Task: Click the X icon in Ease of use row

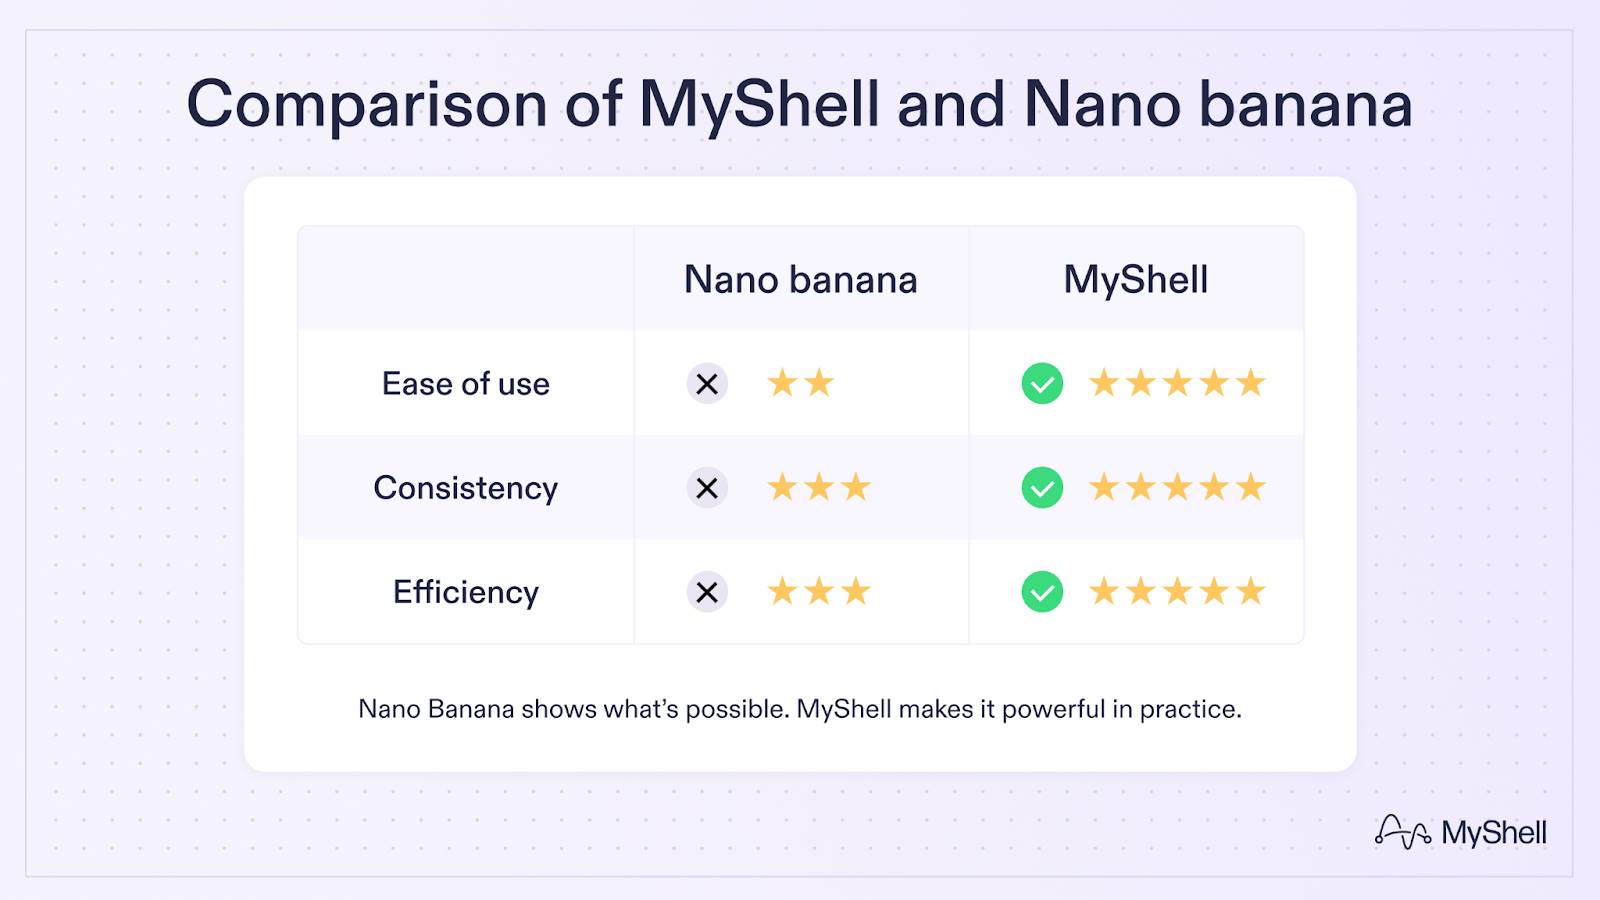Action: pyautogui.click(x=707, y=384)
